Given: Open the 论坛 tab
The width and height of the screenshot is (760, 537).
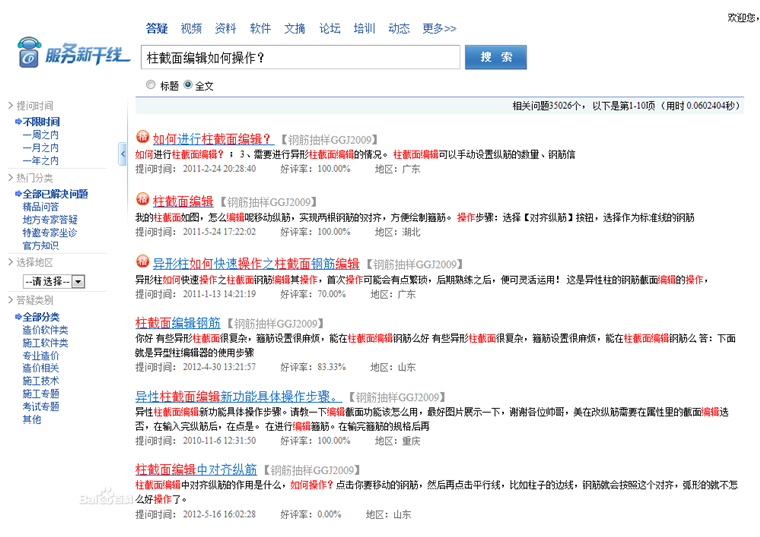Looking at the screenshot, I should 330,28.
